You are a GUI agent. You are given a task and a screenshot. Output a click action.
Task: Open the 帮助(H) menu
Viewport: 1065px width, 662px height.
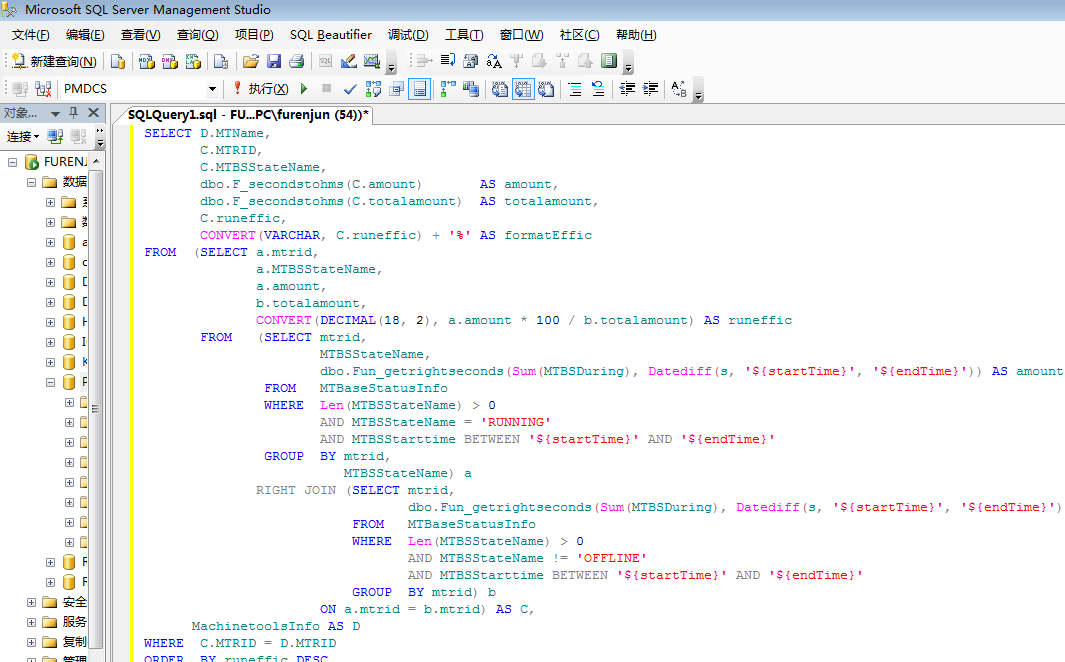(636, 35)
